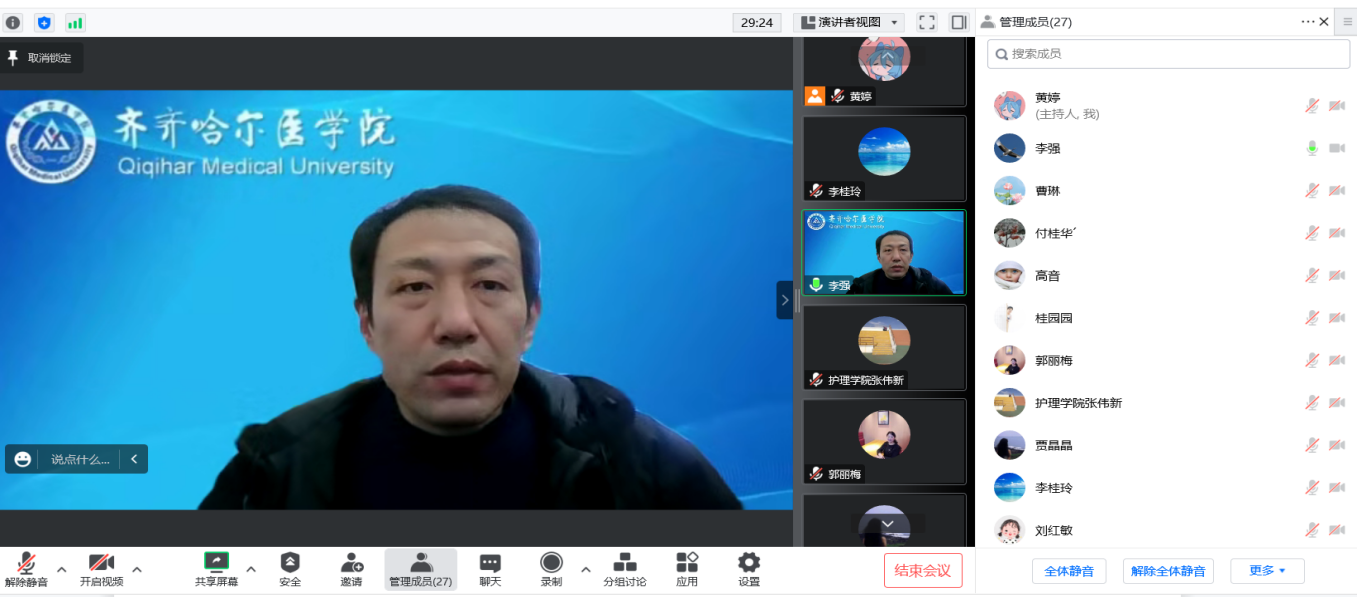Click the 全体静音 button
This screenshot has height=597, width=1357.
[1069, 571]
